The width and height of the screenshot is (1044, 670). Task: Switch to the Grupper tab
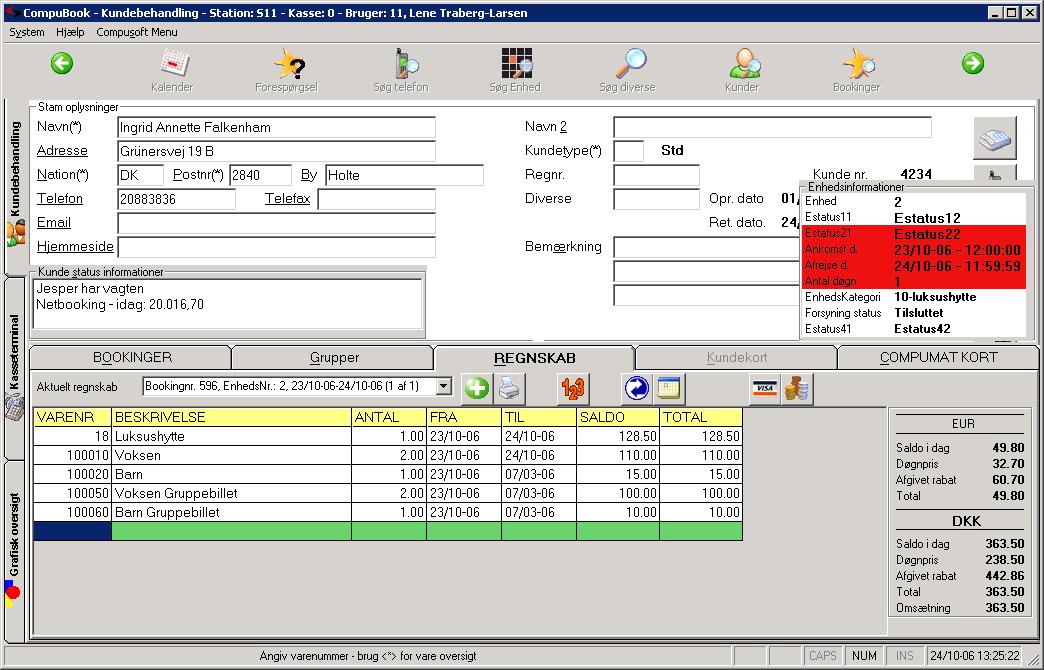pyautogui.click(x=334, y=358)
